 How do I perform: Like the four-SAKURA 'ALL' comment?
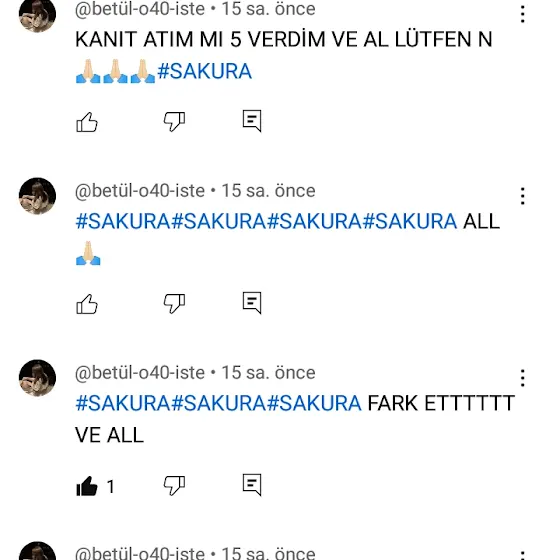87,304
